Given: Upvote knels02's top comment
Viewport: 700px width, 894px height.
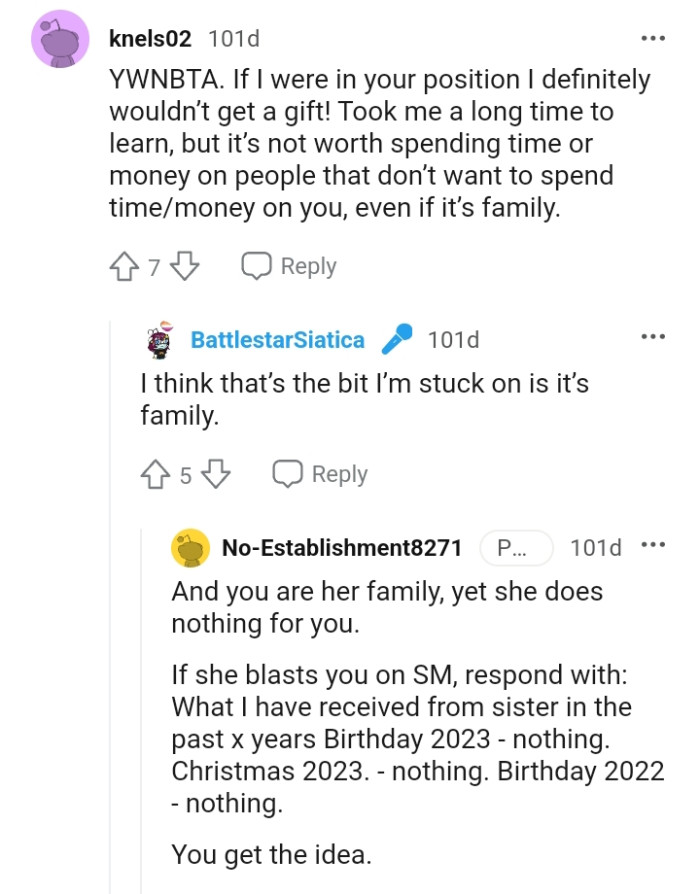Looking at the screenshot, I should (123, 266).
